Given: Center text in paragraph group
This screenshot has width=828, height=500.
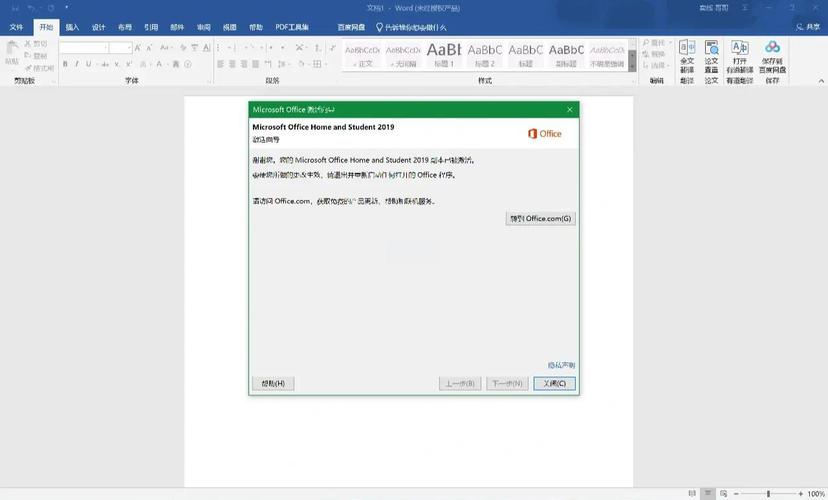Looking at the screenshot, I should click(x=232, y=64).
